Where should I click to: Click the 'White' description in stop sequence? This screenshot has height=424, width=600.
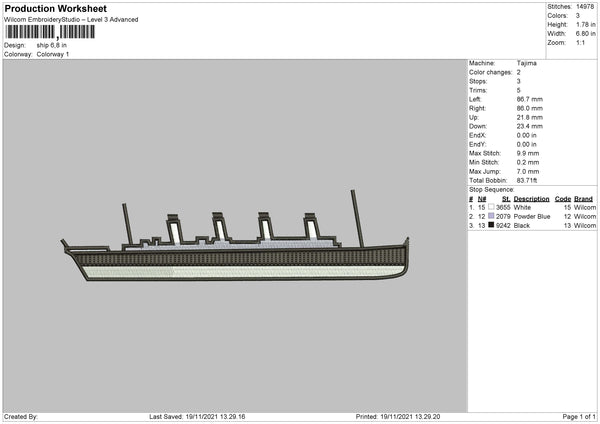click(x=522, y=207)
